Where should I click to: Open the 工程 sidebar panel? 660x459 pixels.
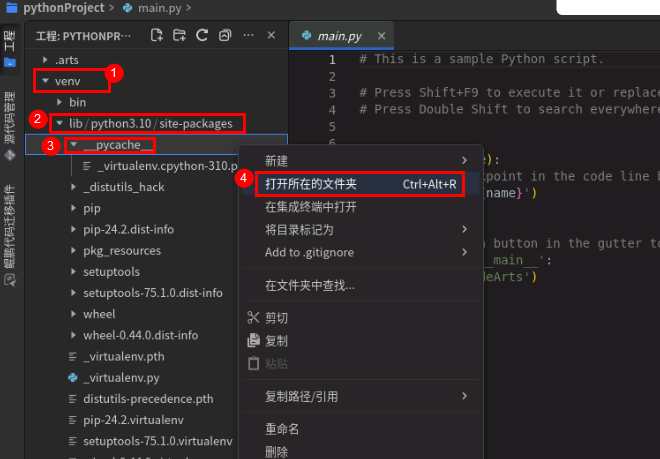tap(10, 49)
